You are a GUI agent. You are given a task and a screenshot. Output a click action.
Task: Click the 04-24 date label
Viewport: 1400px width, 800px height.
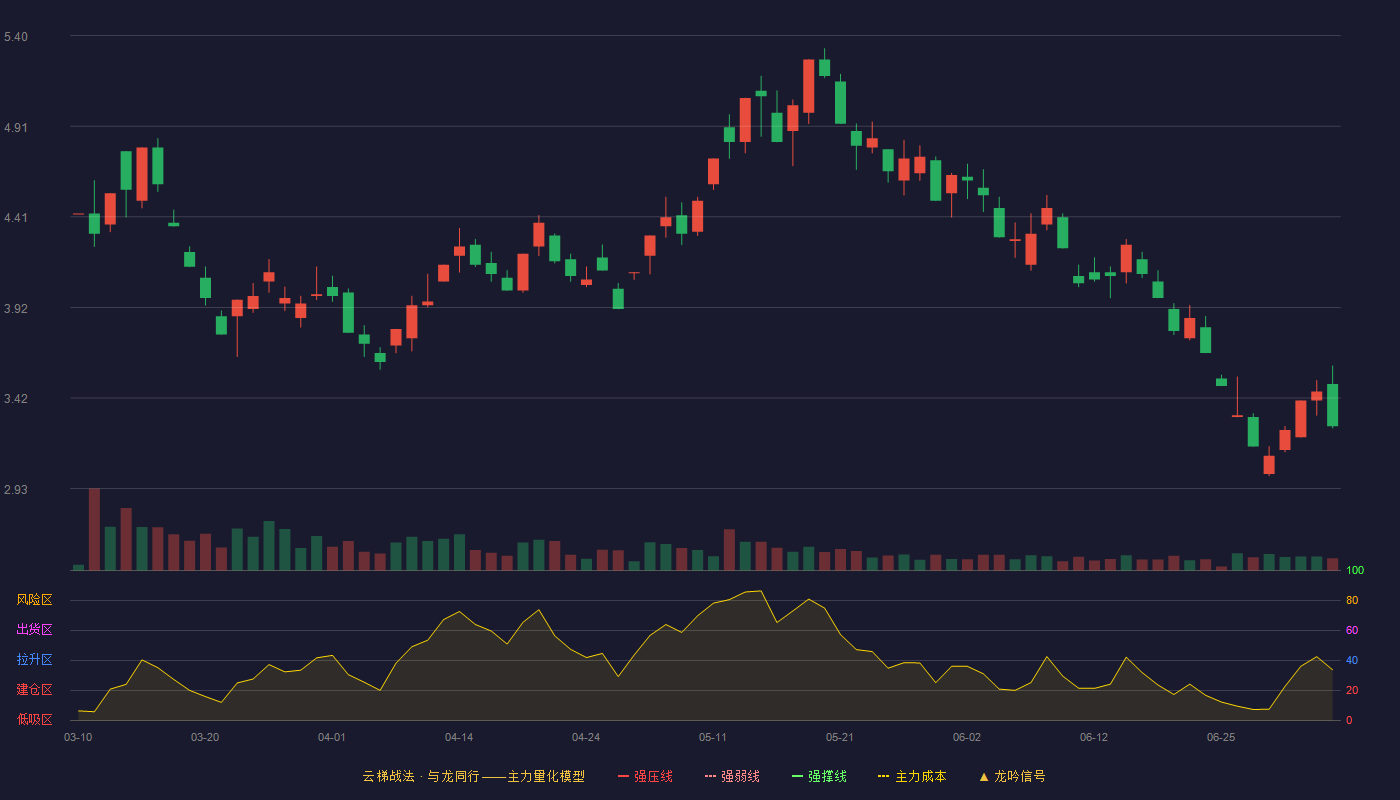(586, 737)
